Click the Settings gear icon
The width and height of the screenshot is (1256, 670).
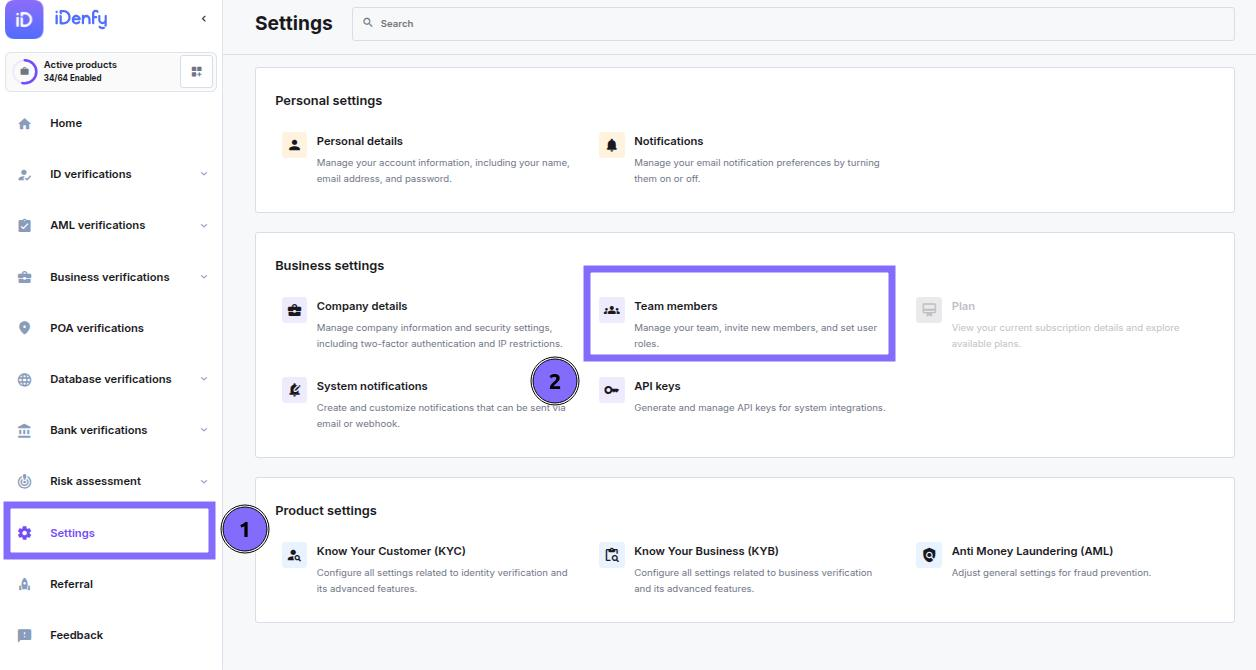pos(25,533)
